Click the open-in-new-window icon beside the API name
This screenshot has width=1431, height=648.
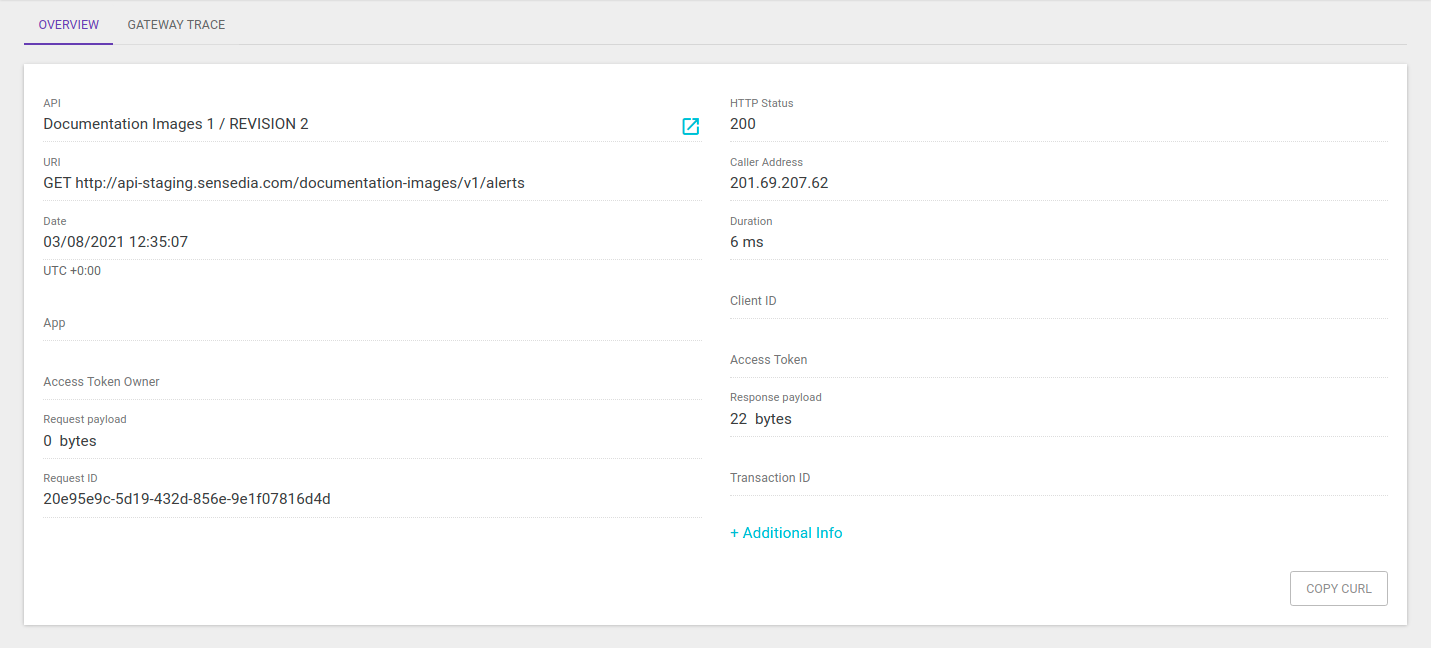(x=690, y=127)
